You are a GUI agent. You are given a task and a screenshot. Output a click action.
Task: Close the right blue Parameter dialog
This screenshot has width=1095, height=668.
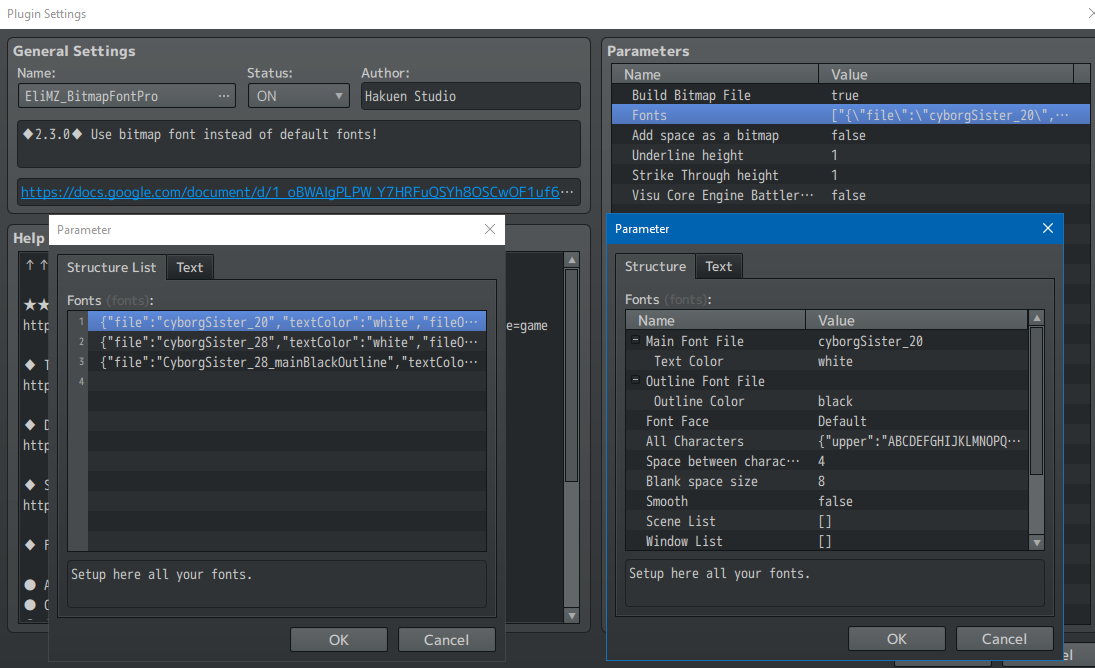pyautogui.click(x=1048, y=228)
